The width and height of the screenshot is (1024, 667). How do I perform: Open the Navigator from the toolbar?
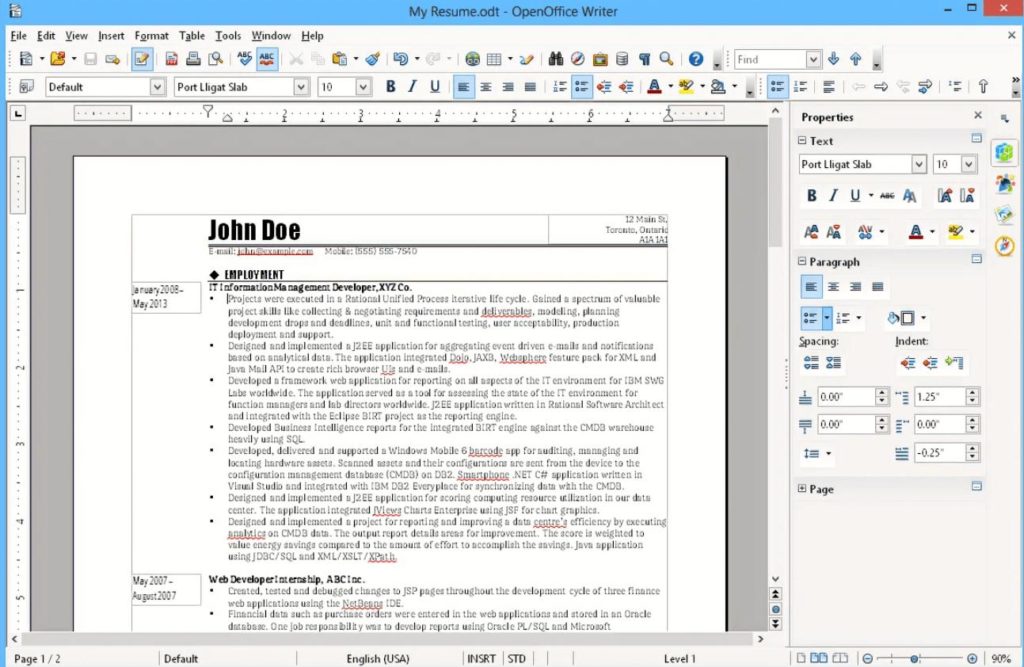578,59
